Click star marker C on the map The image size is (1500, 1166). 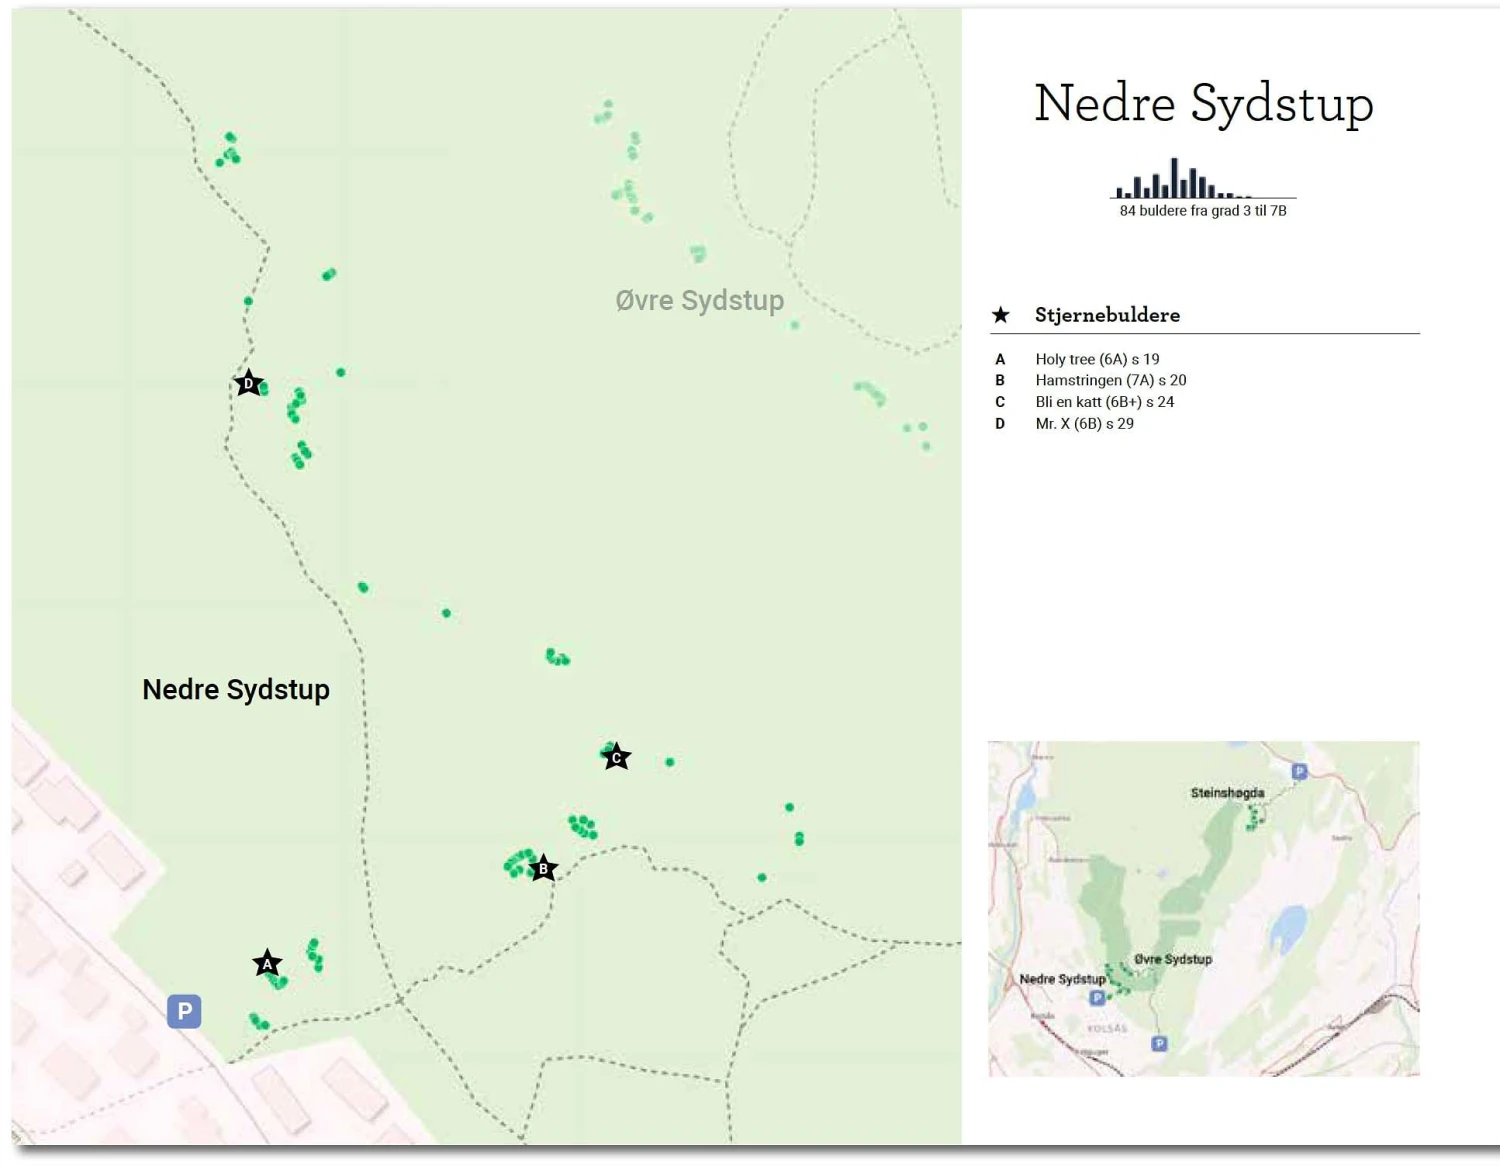coord(616,757)
